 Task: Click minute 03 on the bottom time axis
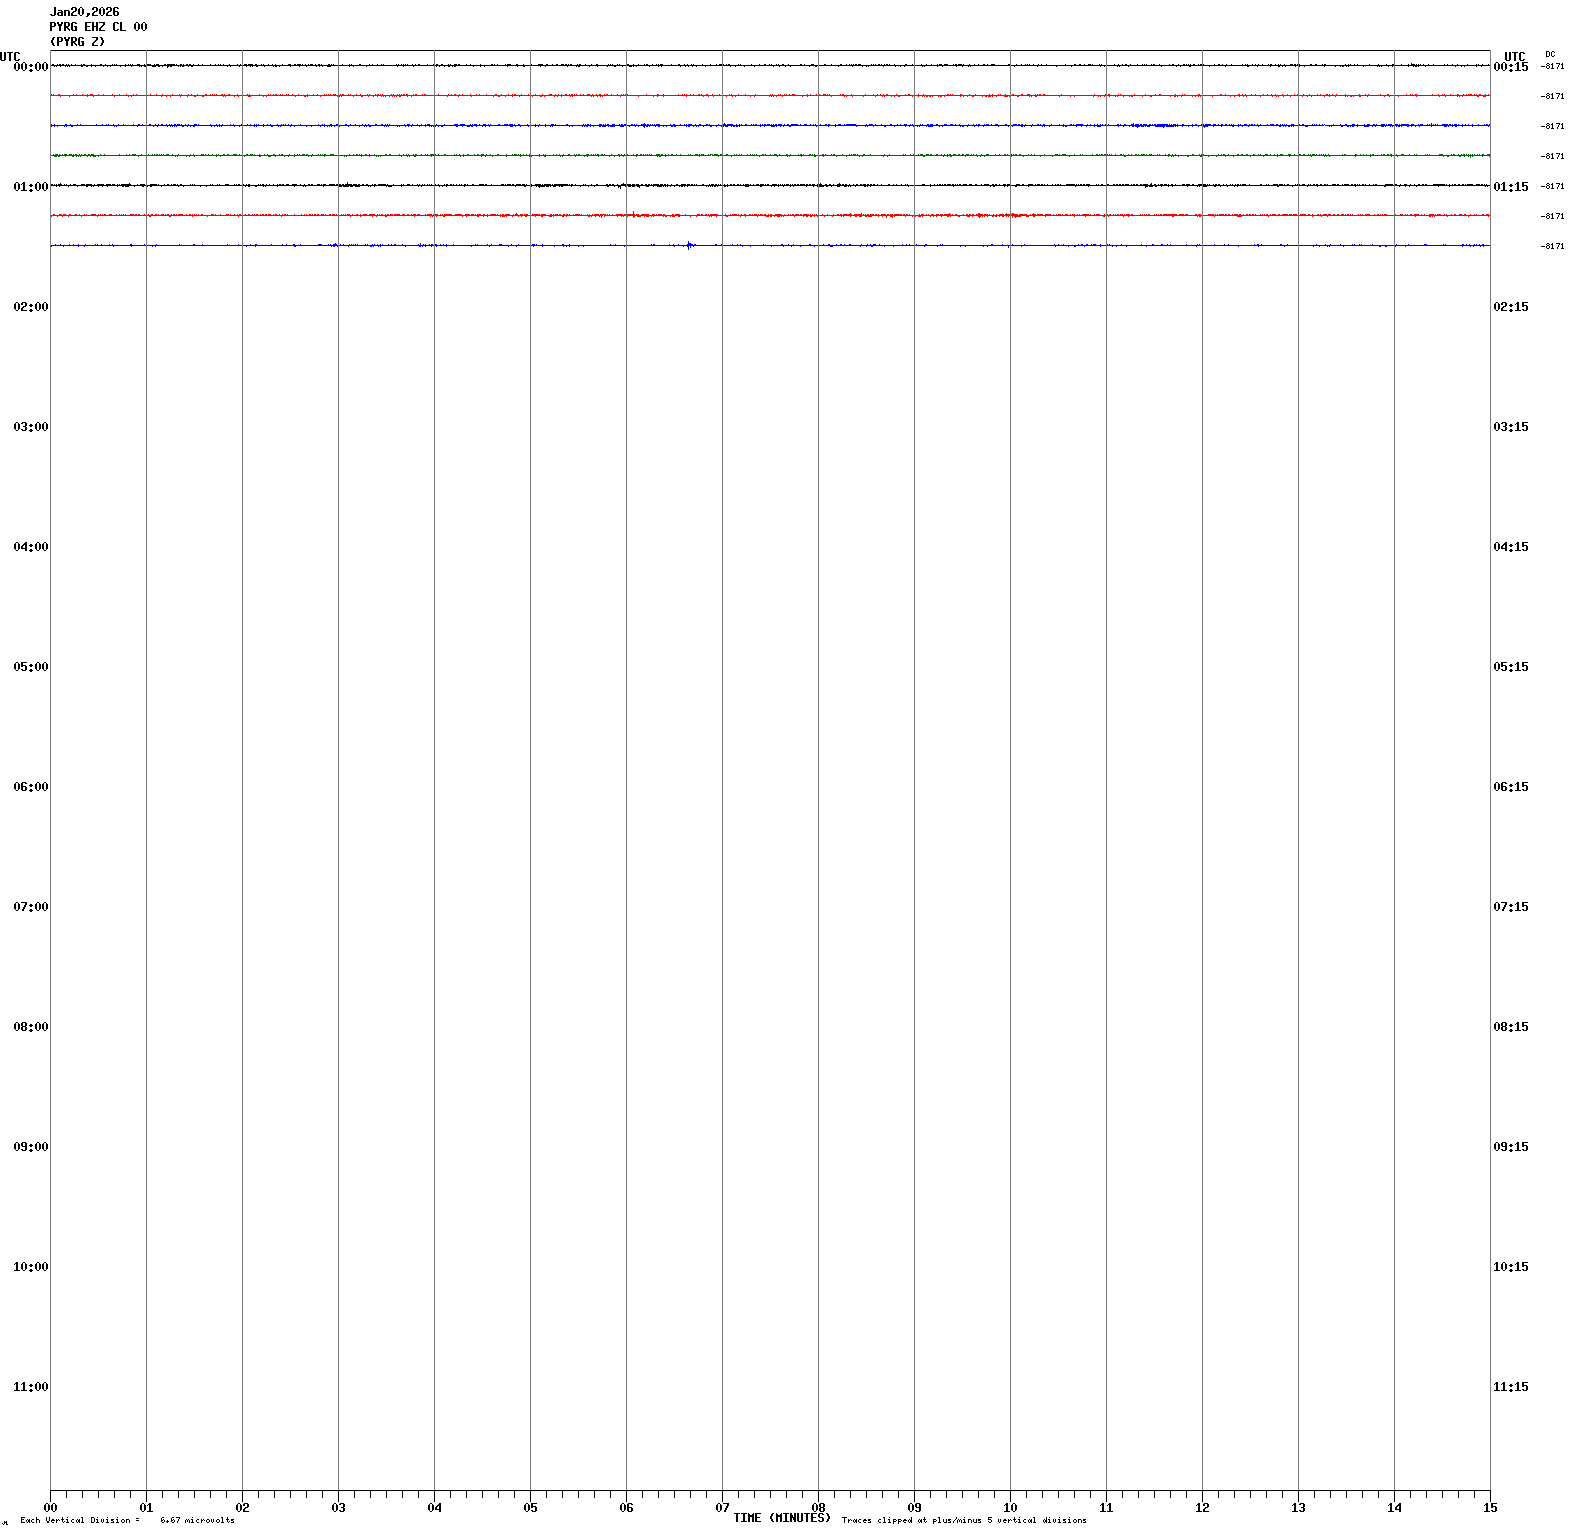coord(338,1508)
